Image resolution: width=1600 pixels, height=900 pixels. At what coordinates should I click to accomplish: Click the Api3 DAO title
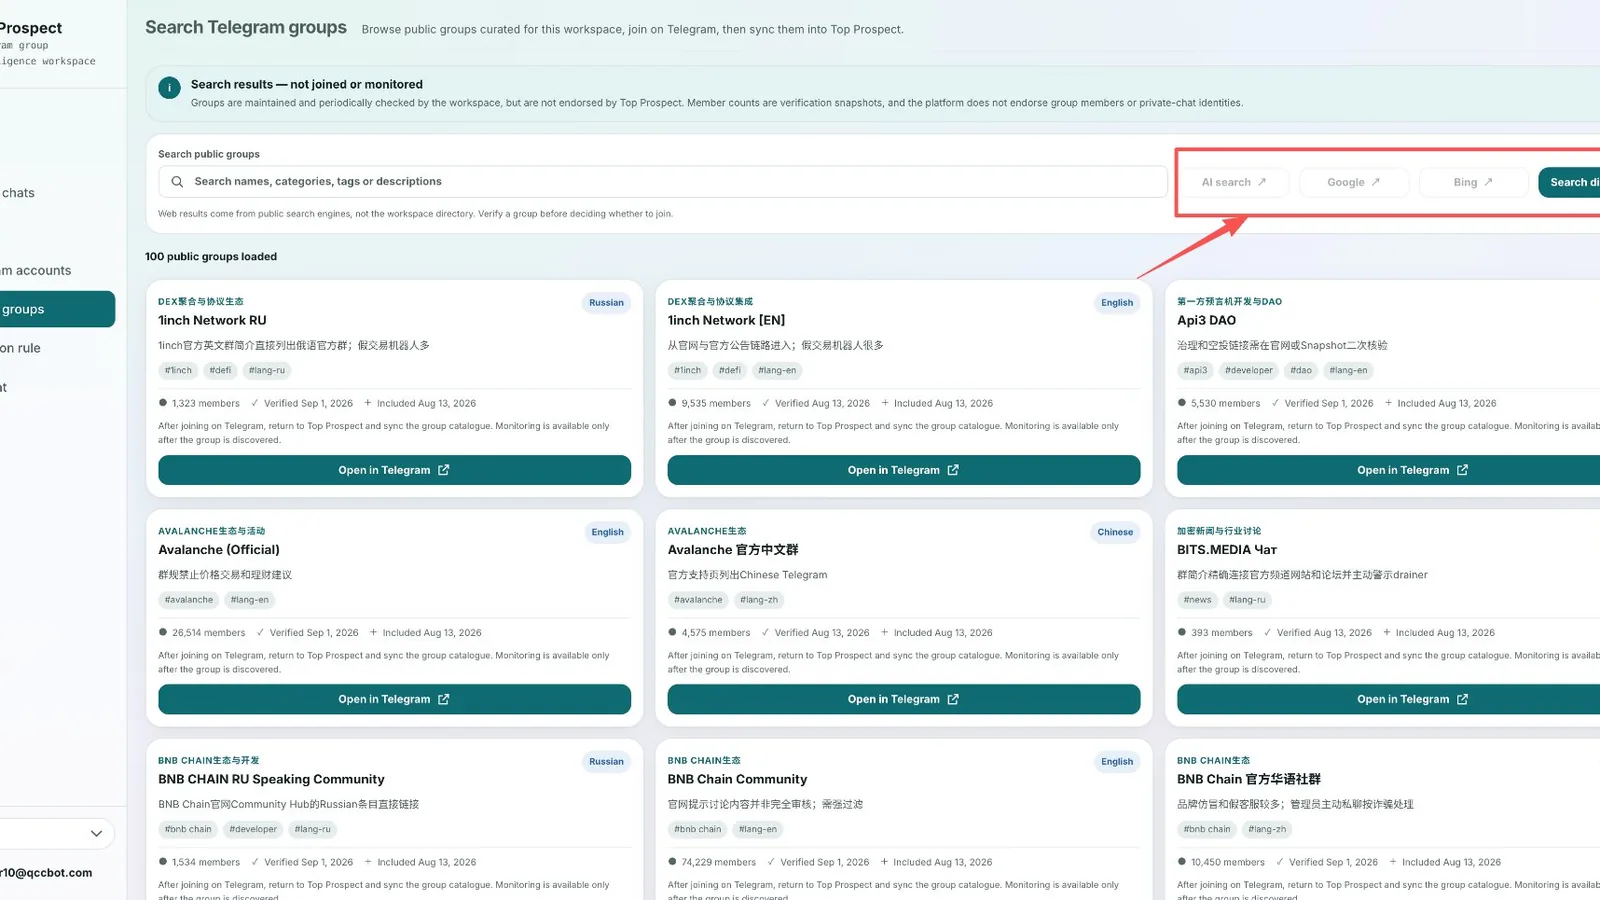pos(1206,321)
